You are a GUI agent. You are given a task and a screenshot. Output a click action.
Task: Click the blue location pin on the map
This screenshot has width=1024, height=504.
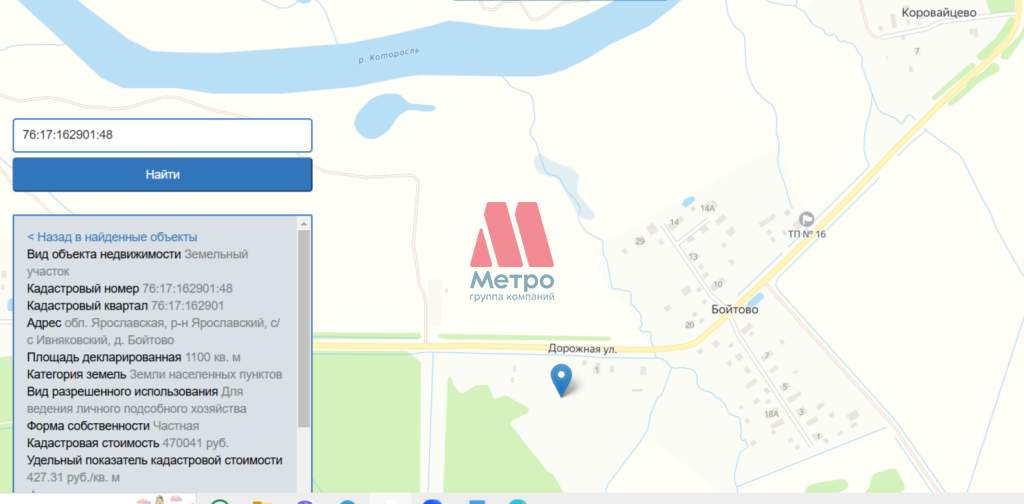561,380
